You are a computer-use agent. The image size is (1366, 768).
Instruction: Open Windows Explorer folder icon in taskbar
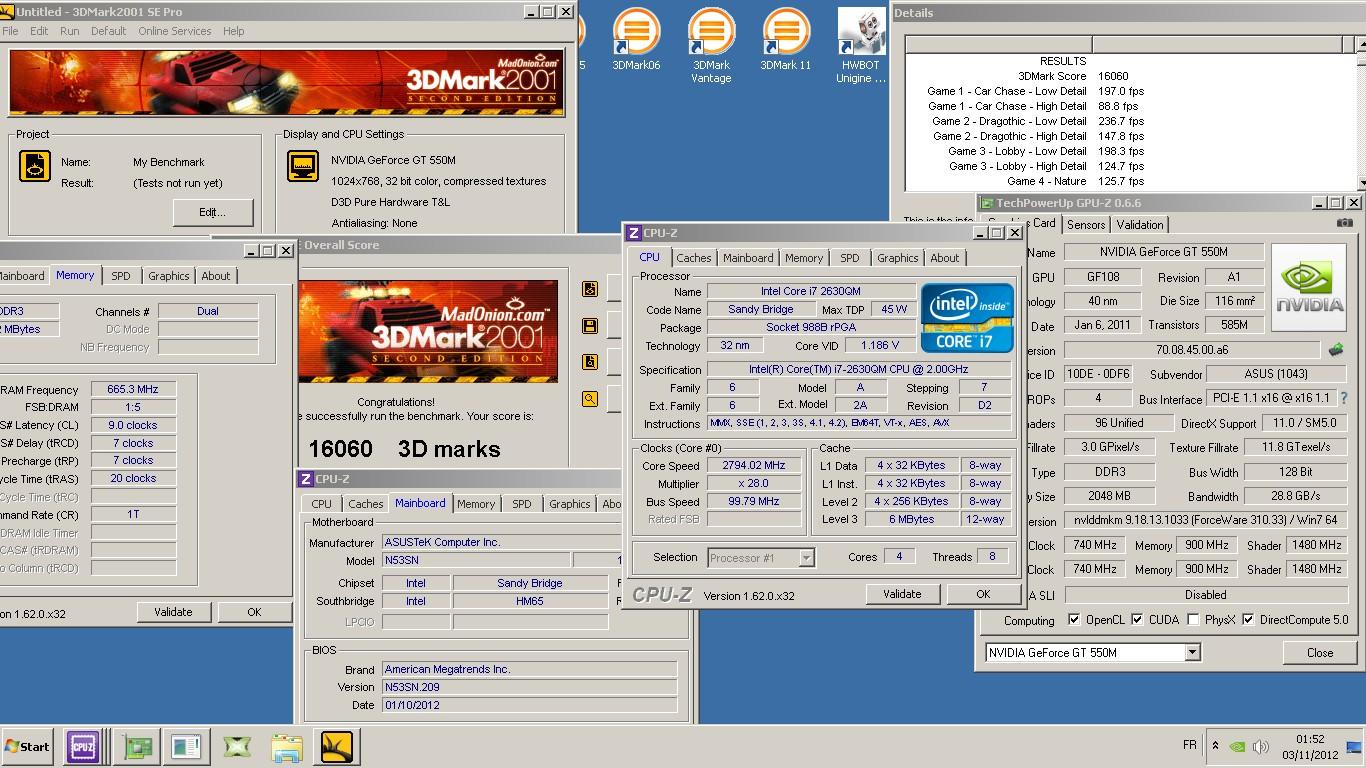[x=287, y=746]
